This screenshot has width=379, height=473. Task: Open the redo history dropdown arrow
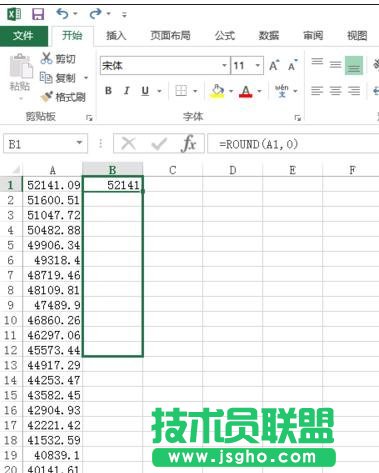point(108,14)
